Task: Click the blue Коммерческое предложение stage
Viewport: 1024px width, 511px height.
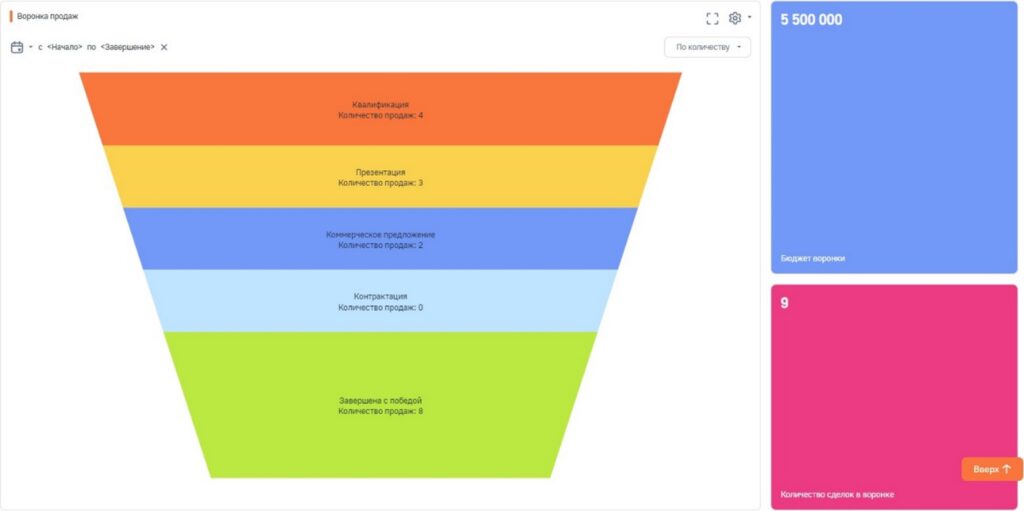Action: [380, 239]
